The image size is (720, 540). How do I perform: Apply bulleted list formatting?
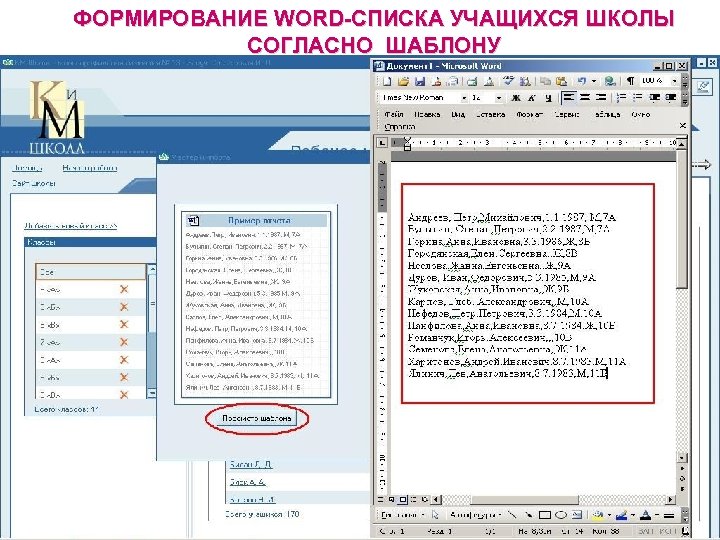point(637,97)
